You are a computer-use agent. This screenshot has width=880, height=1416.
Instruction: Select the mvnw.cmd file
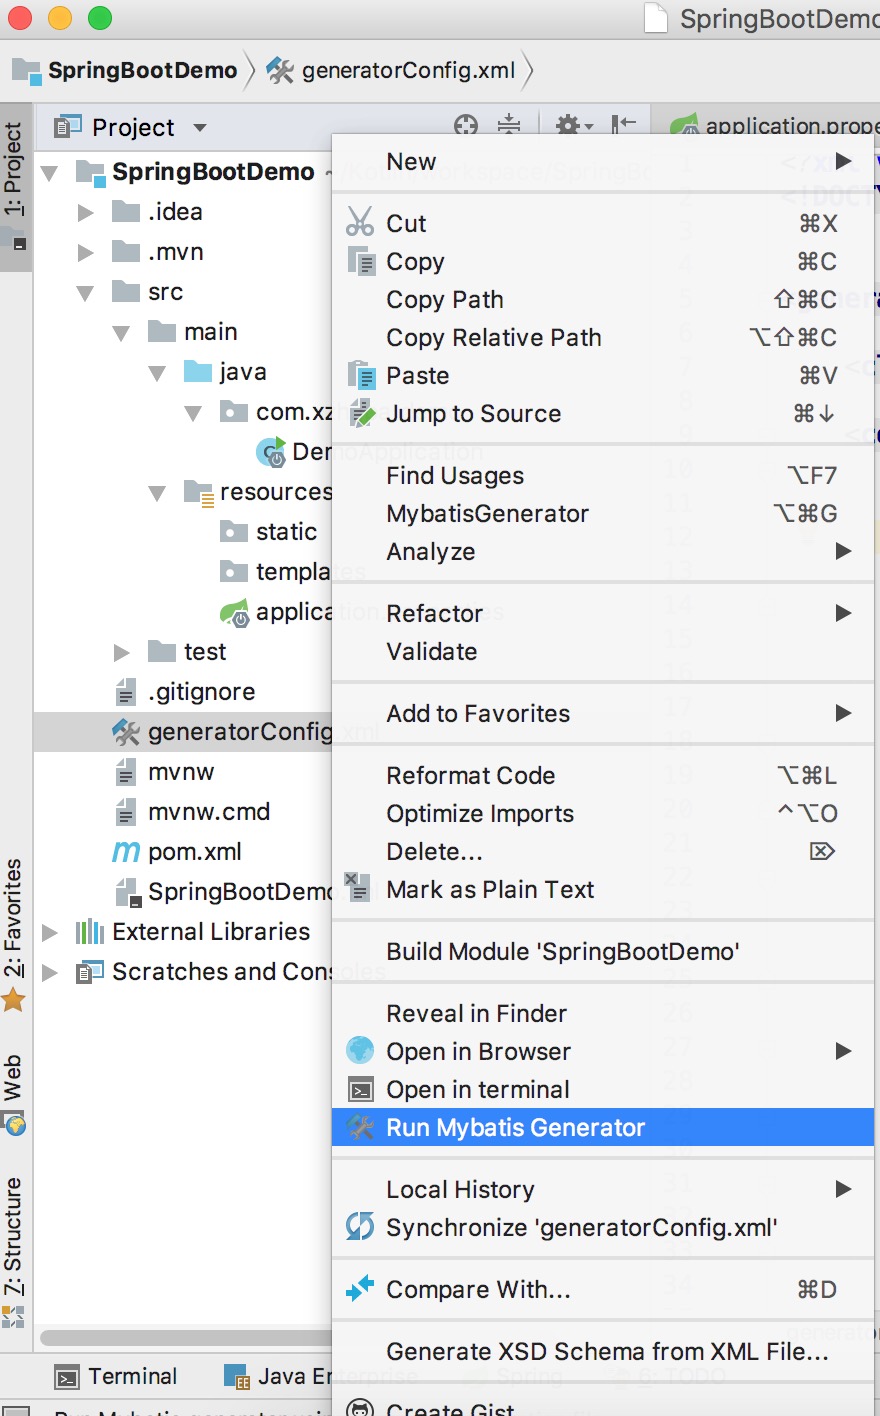pyautogui.click(x=209, y=812)
